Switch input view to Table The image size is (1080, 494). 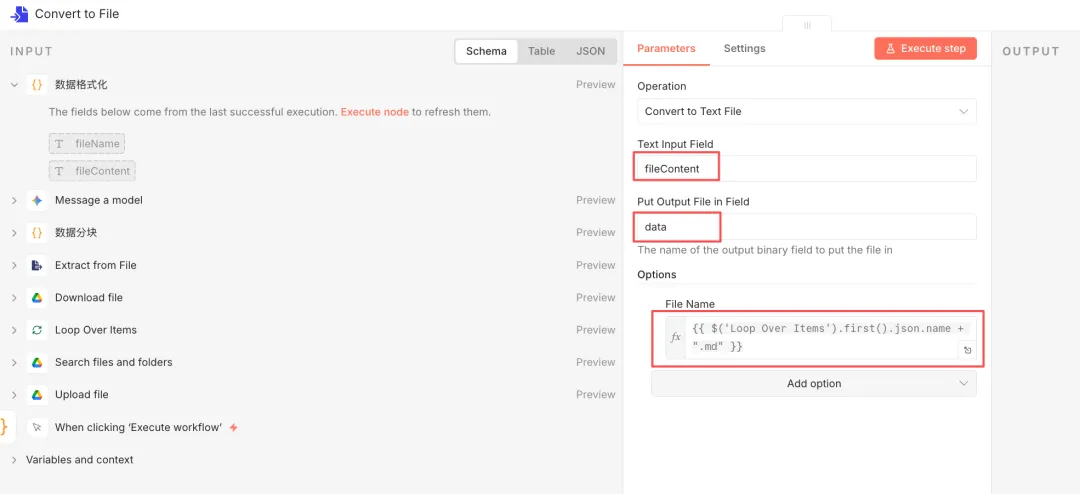(x=541, y=51)
